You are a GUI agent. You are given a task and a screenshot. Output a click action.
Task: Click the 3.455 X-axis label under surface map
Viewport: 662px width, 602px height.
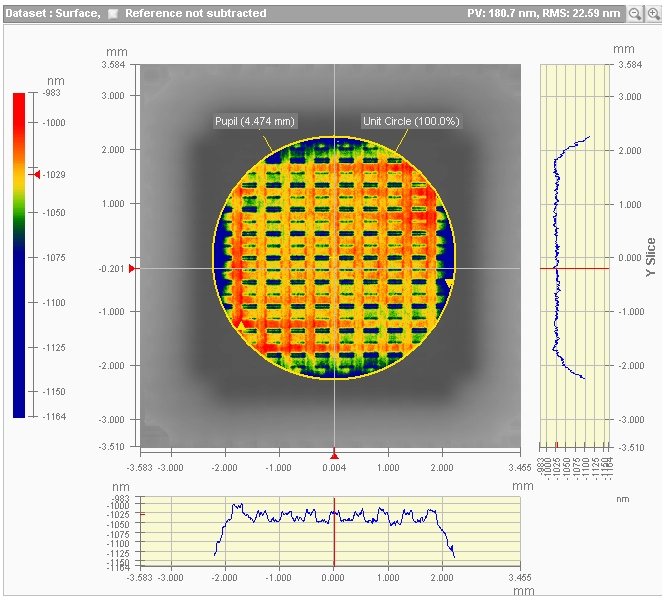coord(520,468)
